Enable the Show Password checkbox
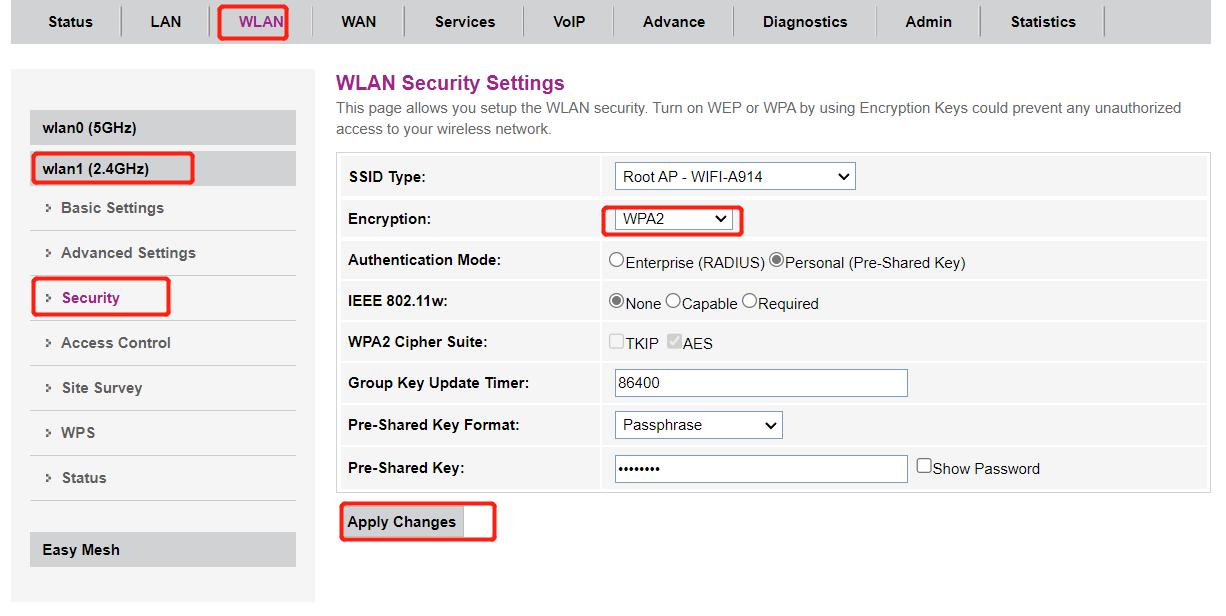Image resolution: width=1226 pixels, height=616 pixels. click(925, 466)
